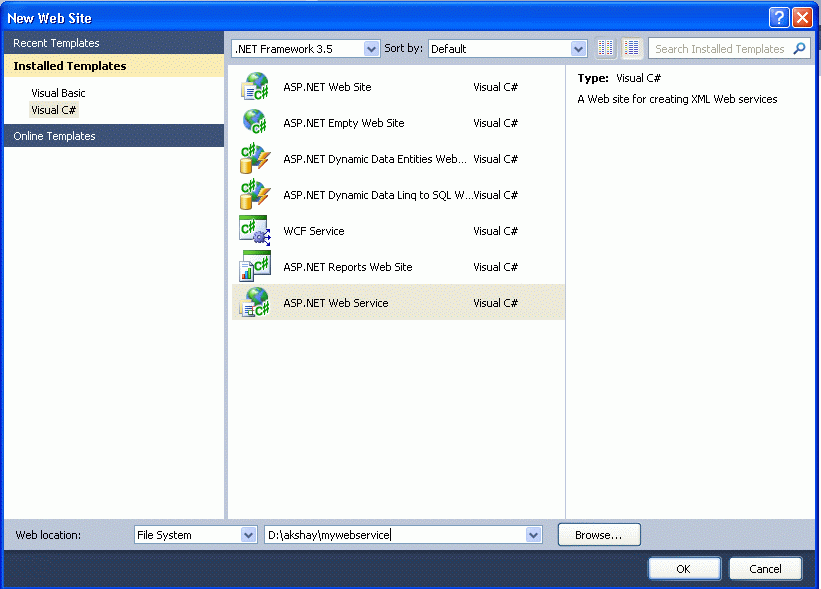821x589 pixels.
Task: Click the Cancel button
Action: click(x=765, y=569)
